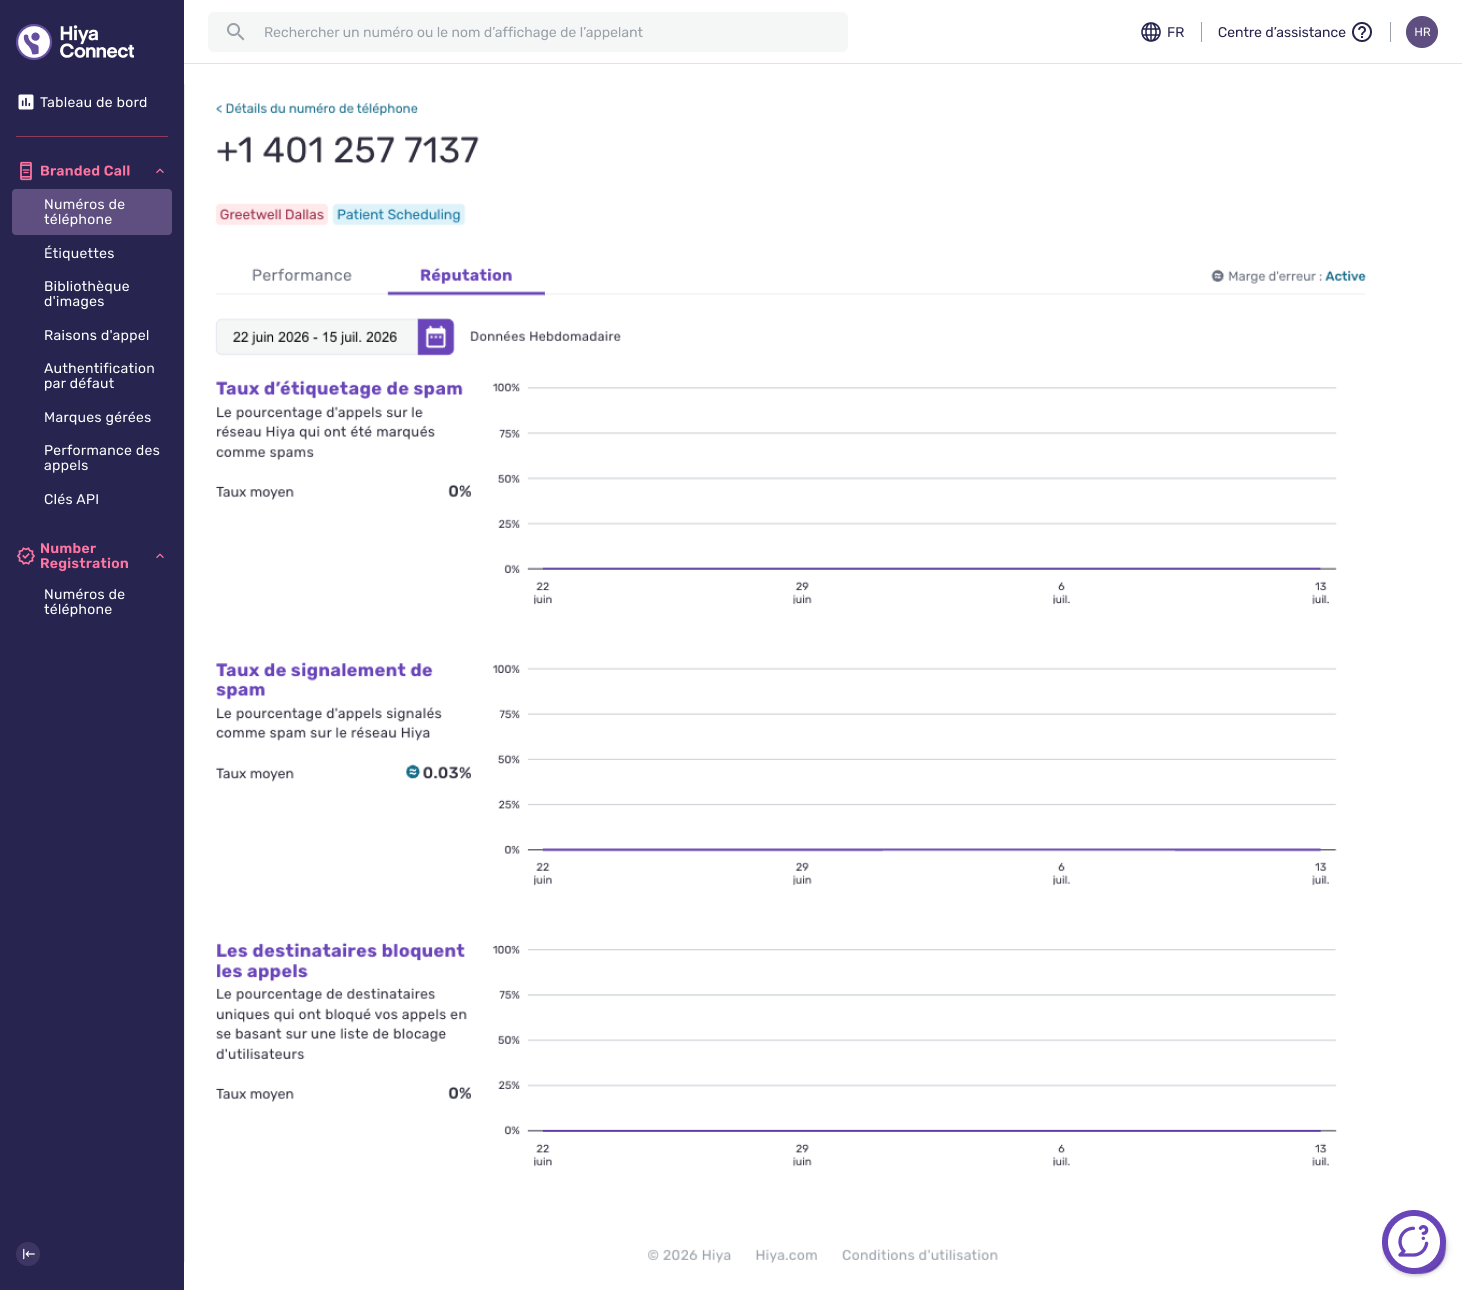Toggle the Marge d'erreur Active setting
This screenshot has width=1462, height=1290.
point(1345,276)
